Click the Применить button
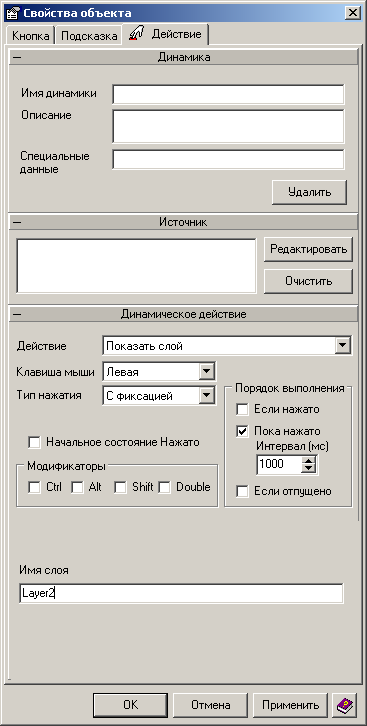Screen dimensions: 367x726 291,705
